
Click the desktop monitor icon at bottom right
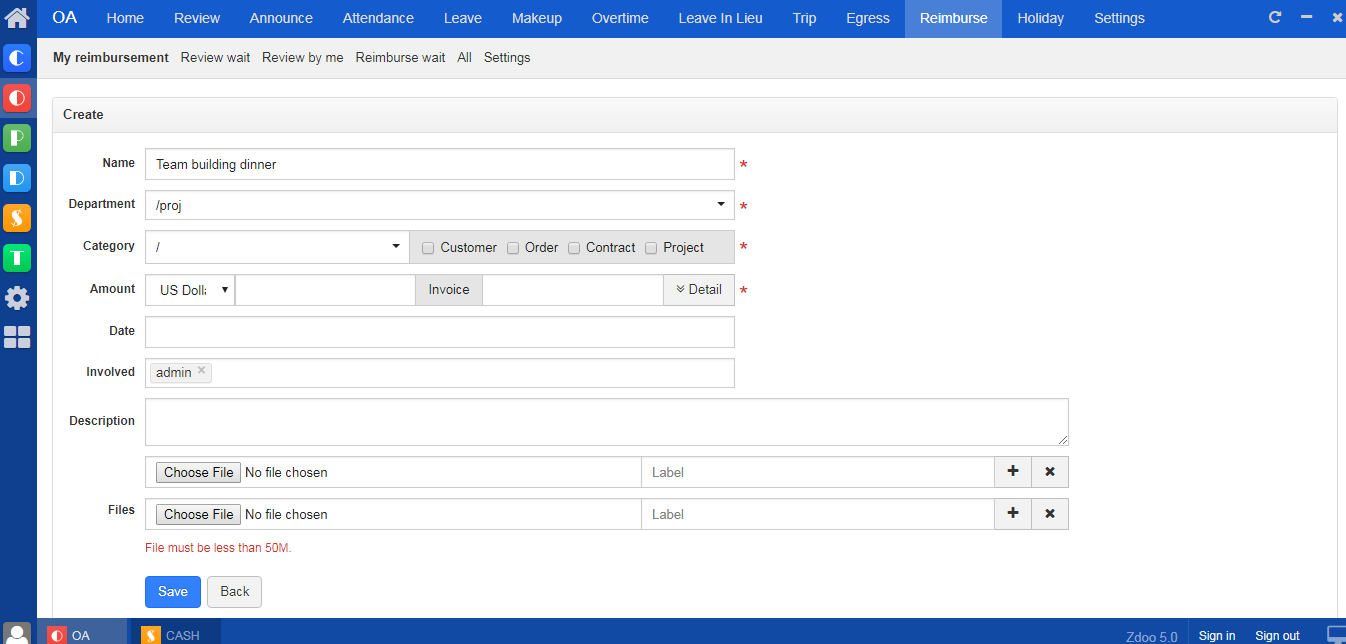point(1335,635)
